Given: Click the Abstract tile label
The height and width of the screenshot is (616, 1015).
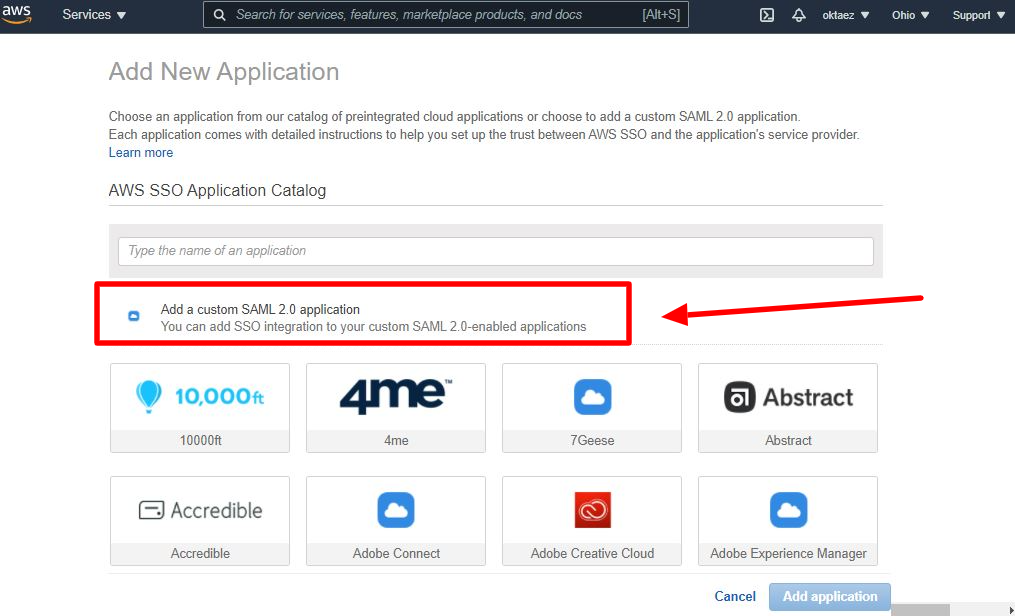Looking at the screenshot, I should pos(788,440).
